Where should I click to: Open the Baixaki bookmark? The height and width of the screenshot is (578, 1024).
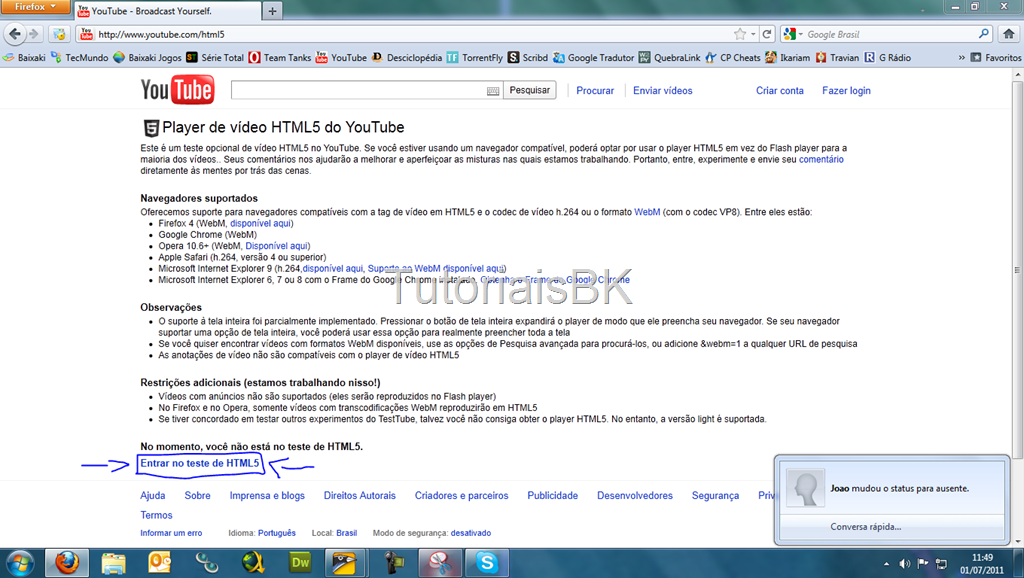[25, 57]
